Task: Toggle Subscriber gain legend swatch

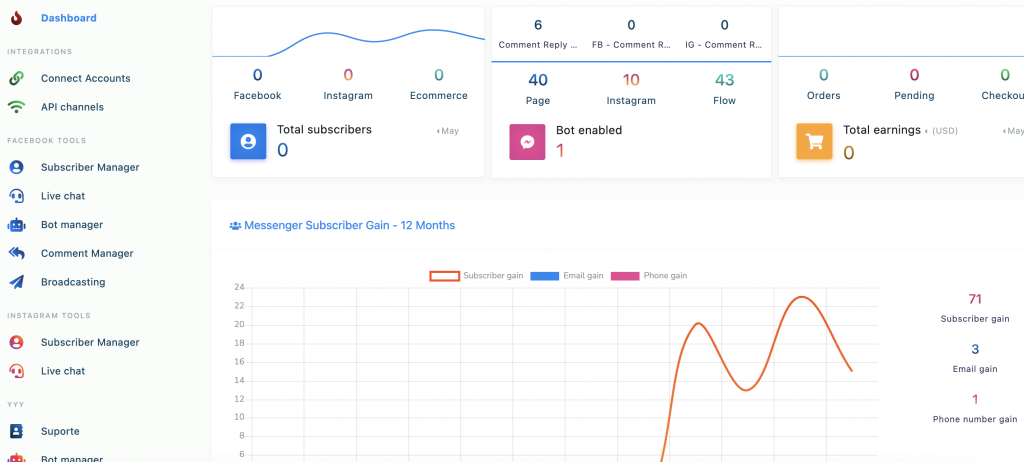Action: coord(445,276)
